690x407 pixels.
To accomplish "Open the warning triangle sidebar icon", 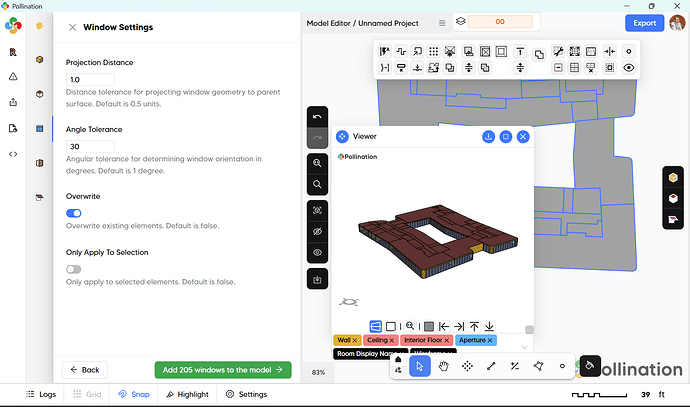I will (x=13, y=76).
